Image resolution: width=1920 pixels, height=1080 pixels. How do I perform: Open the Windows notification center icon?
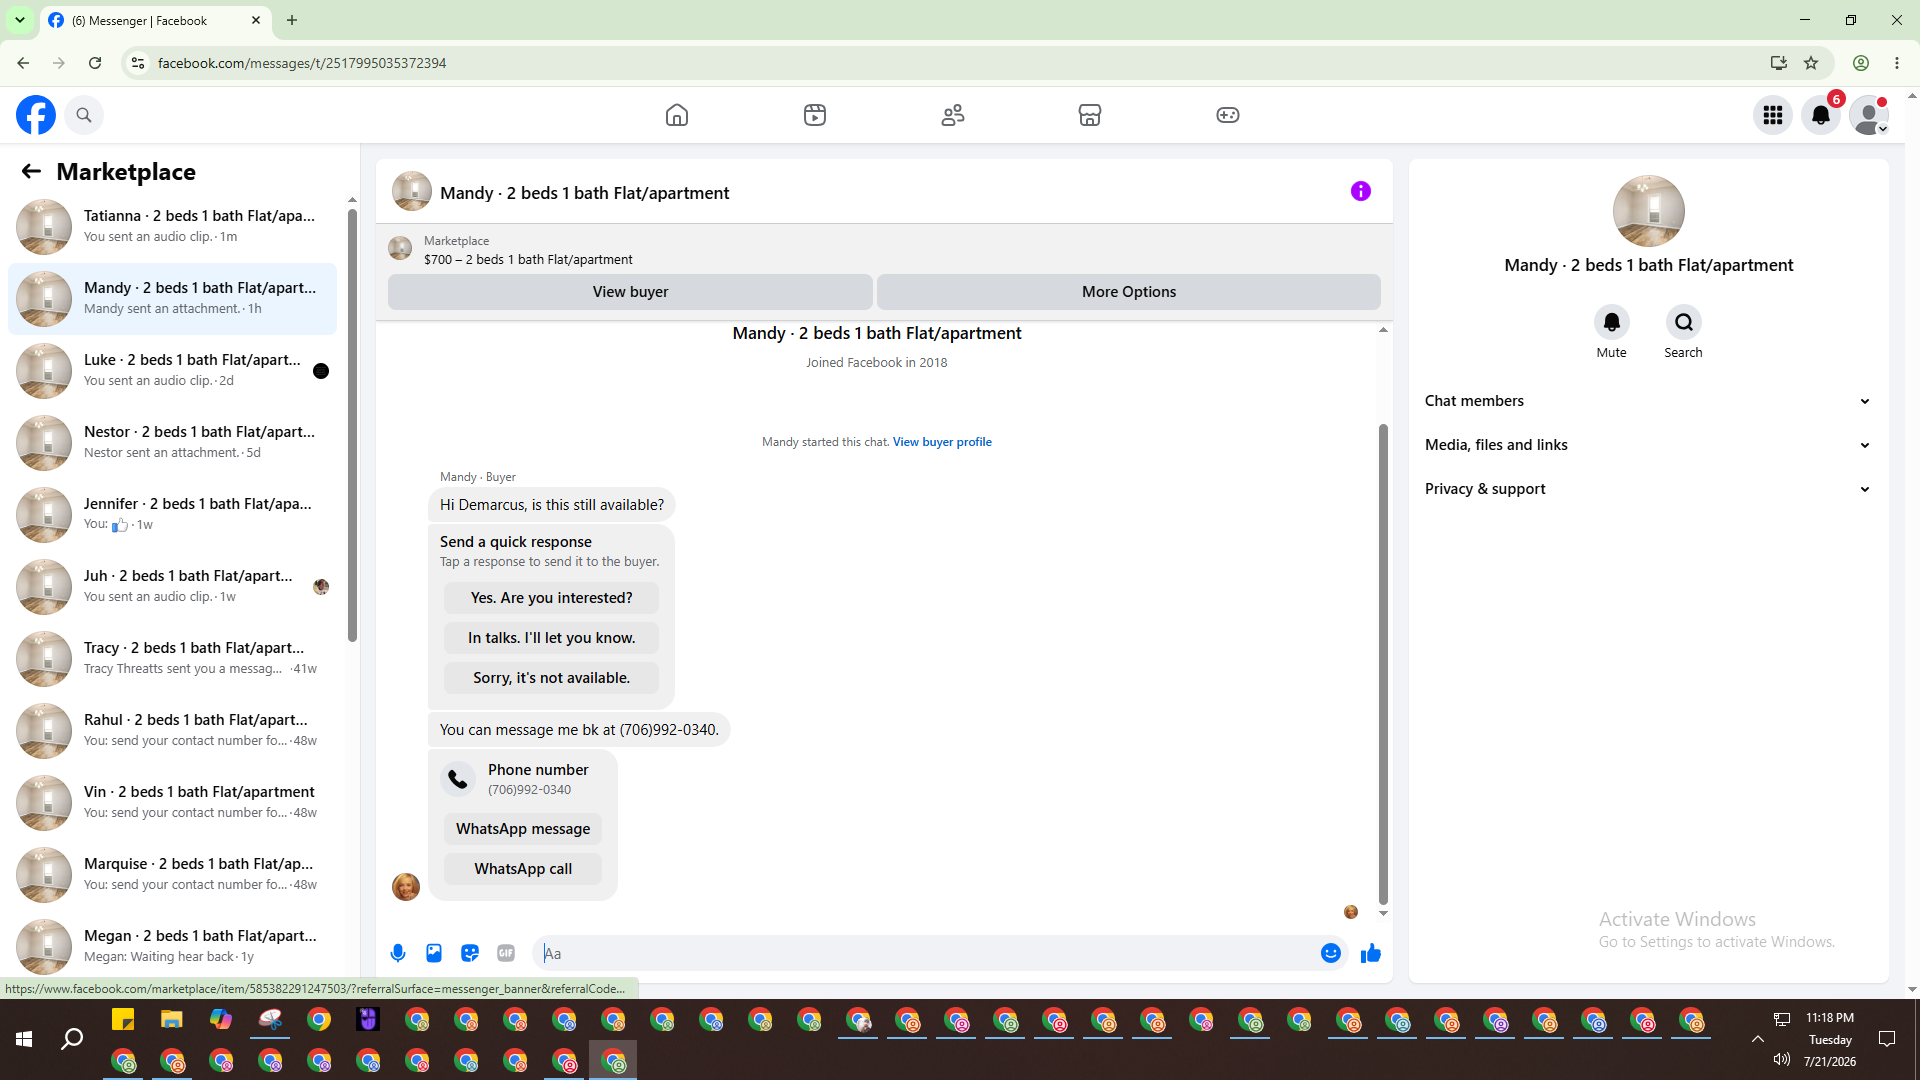click(x=1887, y=1040)
